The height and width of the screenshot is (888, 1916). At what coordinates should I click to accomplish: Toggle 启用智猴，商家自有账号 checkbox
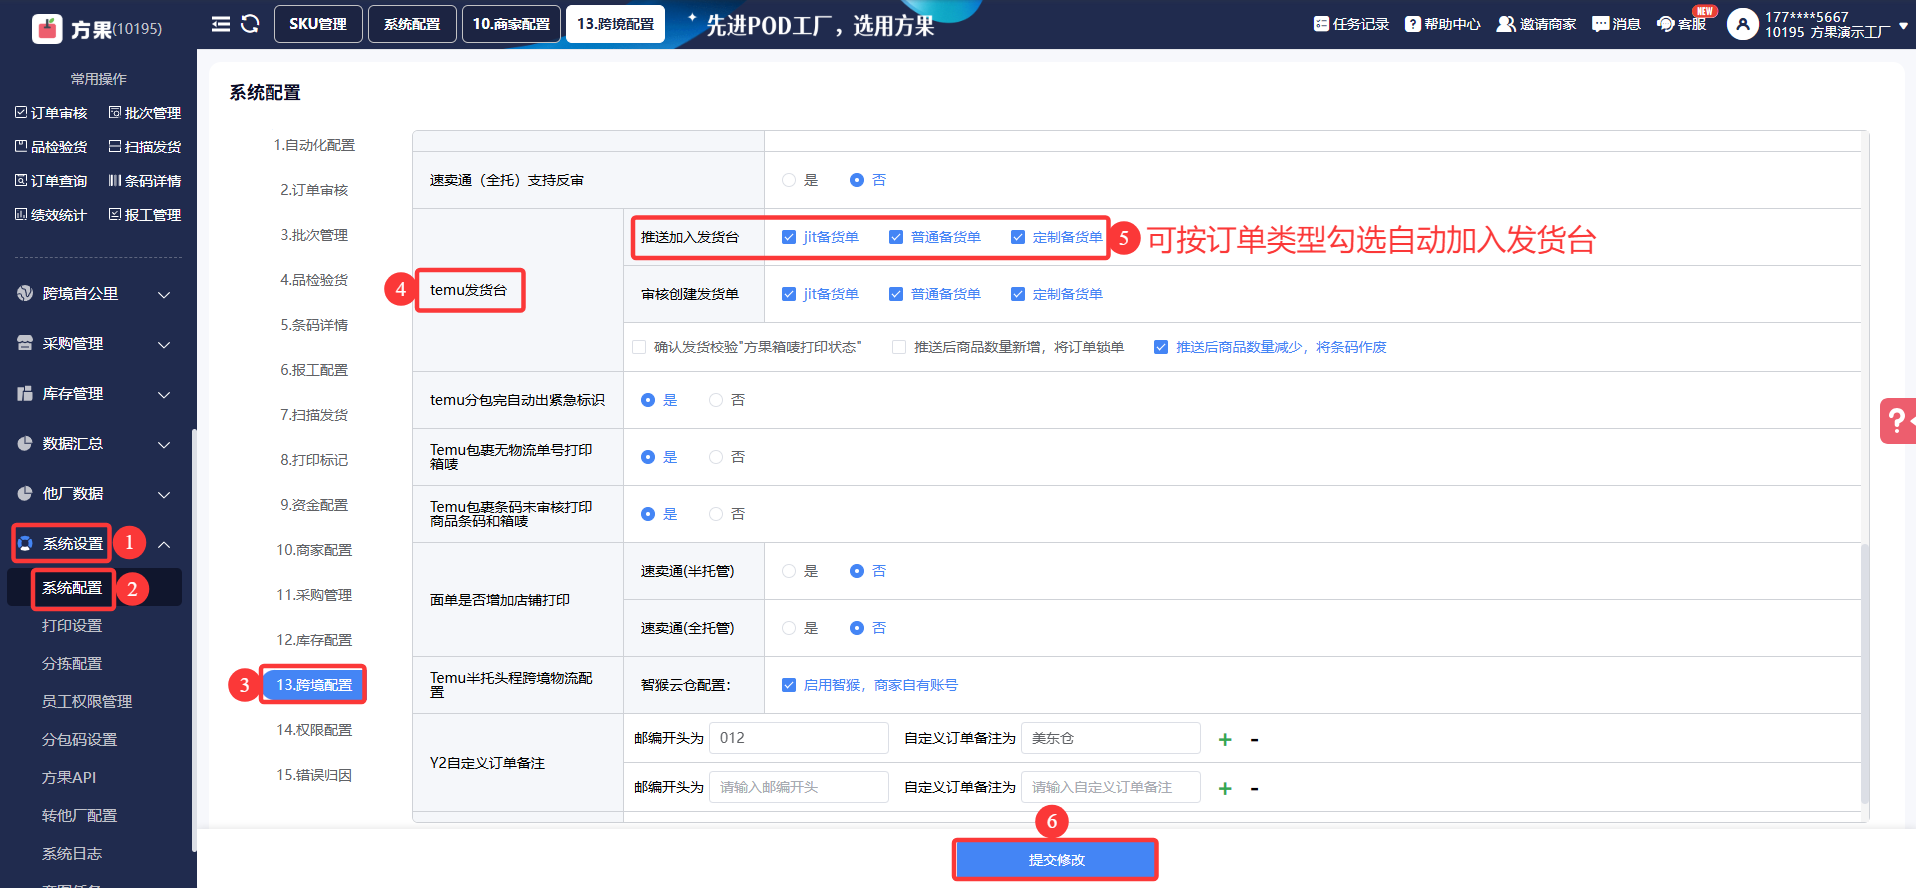pyautogui.click(x=789, y=685)
